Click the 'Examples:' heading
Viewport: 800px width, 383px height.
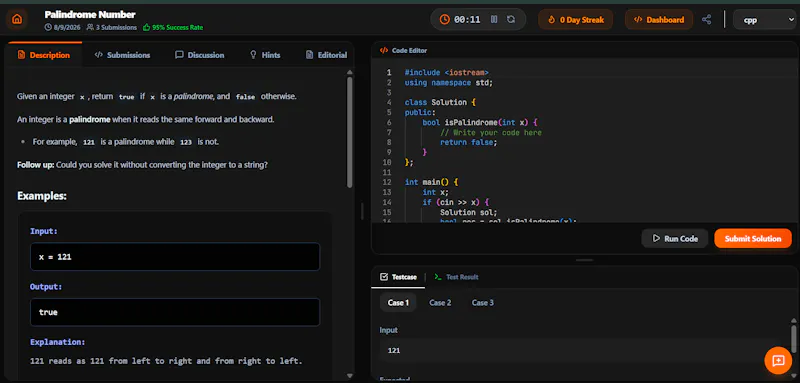[42, 196]
